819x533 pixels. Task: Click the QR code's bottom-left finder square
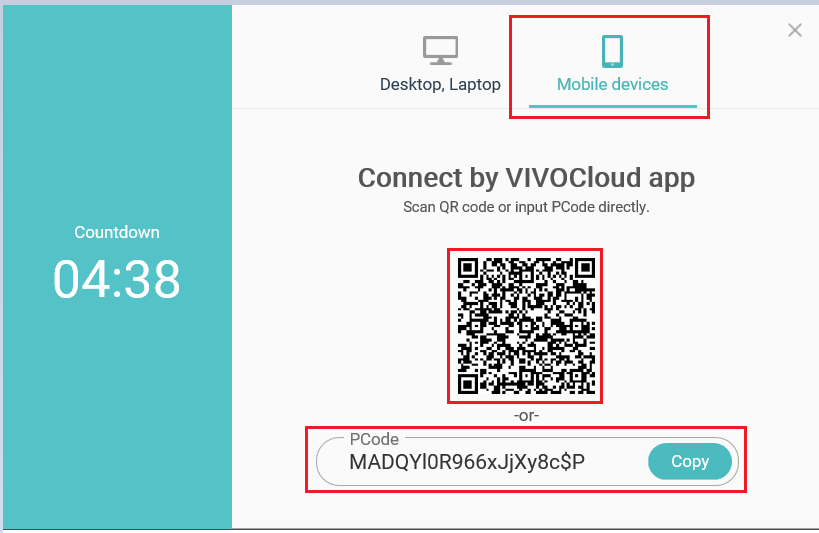pos(467,385)
